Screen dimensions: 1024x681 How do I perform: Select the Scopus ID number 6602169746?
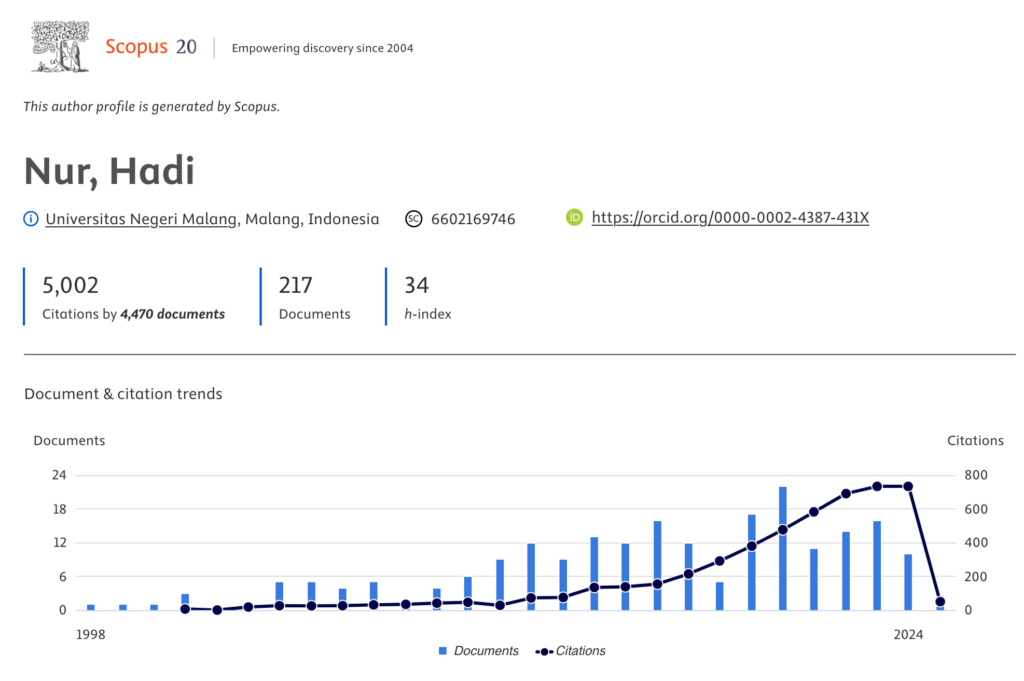click(x=473, y=219)
